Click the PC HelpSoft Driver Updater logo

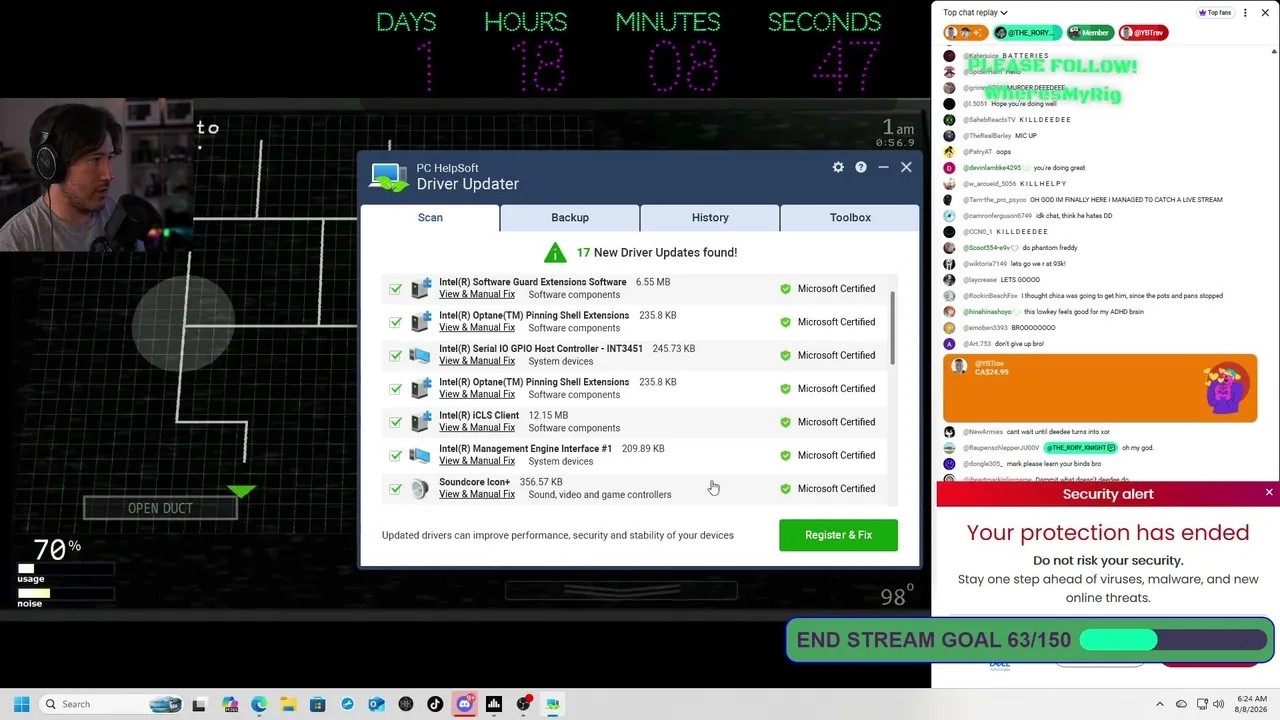[388, 177]
